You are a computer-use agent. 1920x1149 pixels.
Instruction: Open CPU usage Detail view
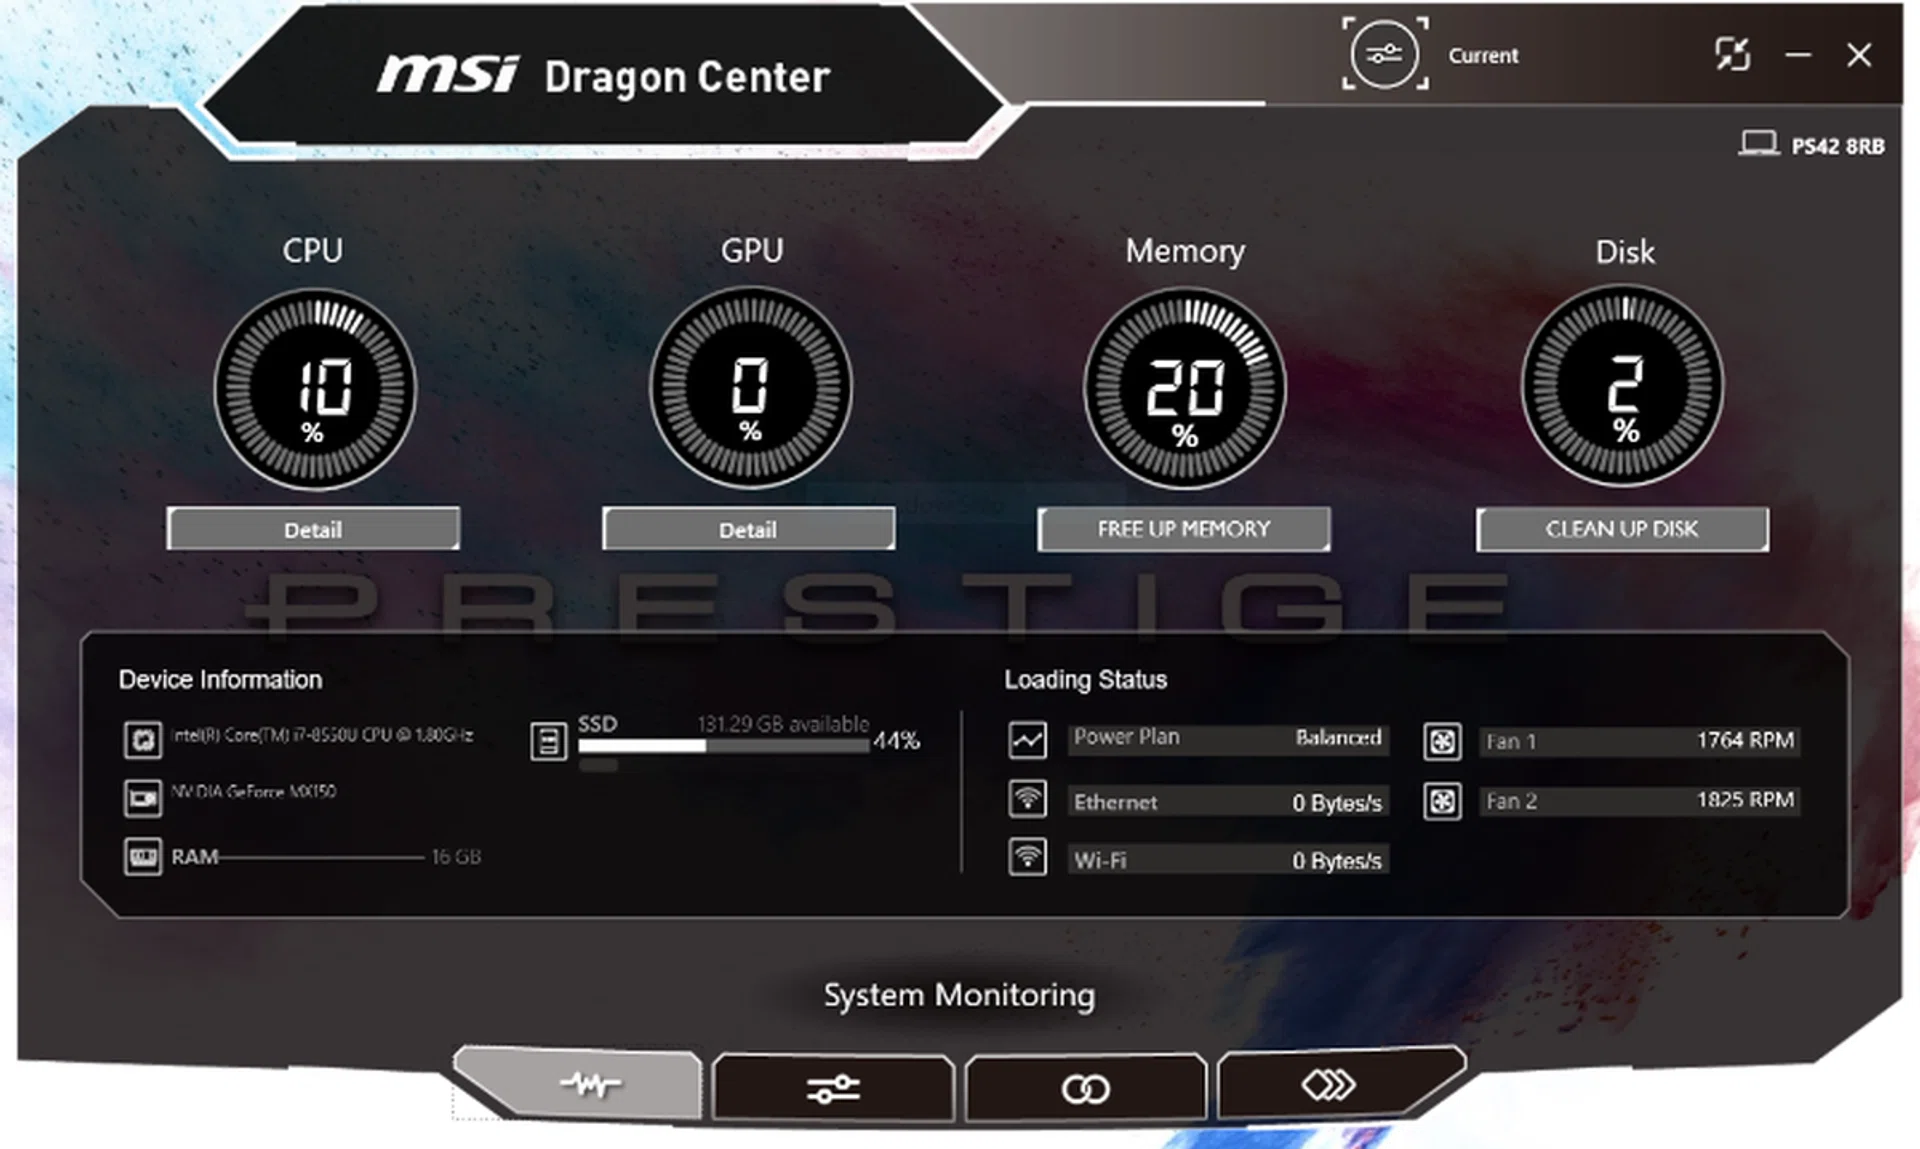coord(313,529)
